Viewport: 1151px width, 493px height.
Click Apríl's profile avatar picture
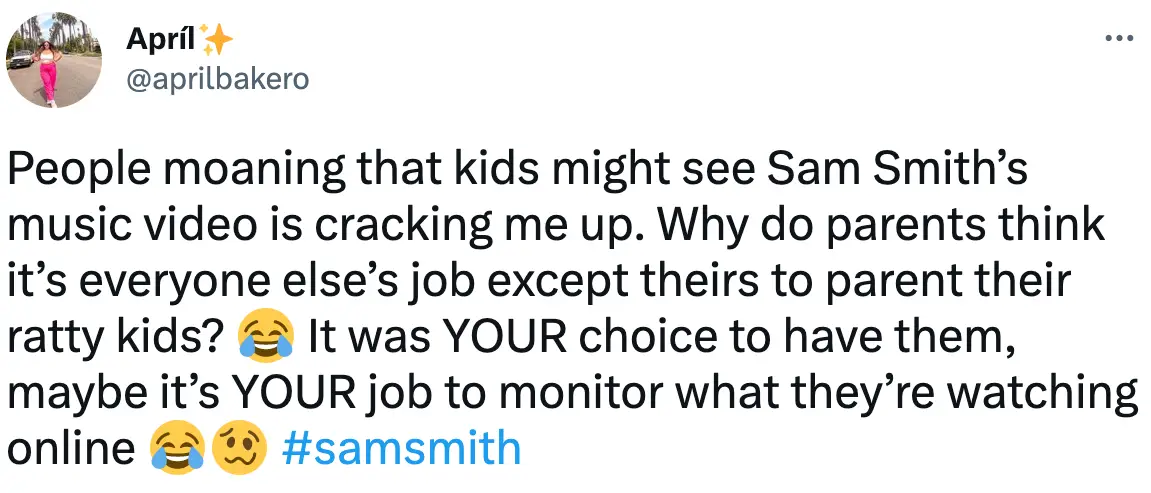(x=54, y=60)
